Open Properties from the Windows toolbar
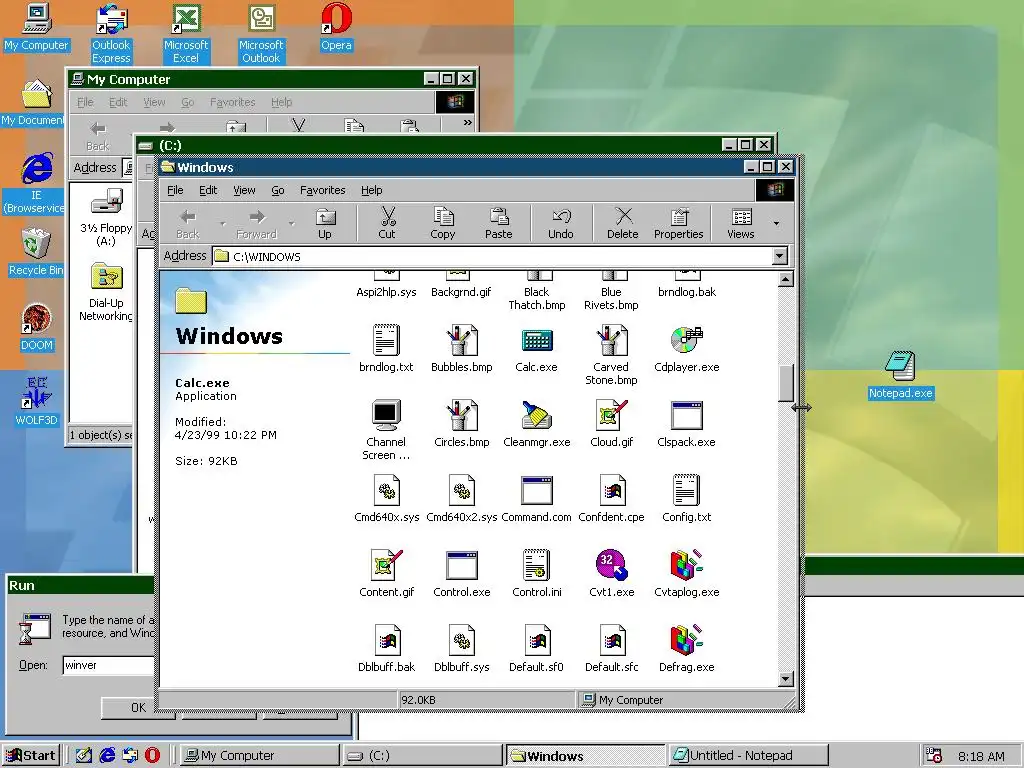The image size is (1024, 768). point(679,224)
